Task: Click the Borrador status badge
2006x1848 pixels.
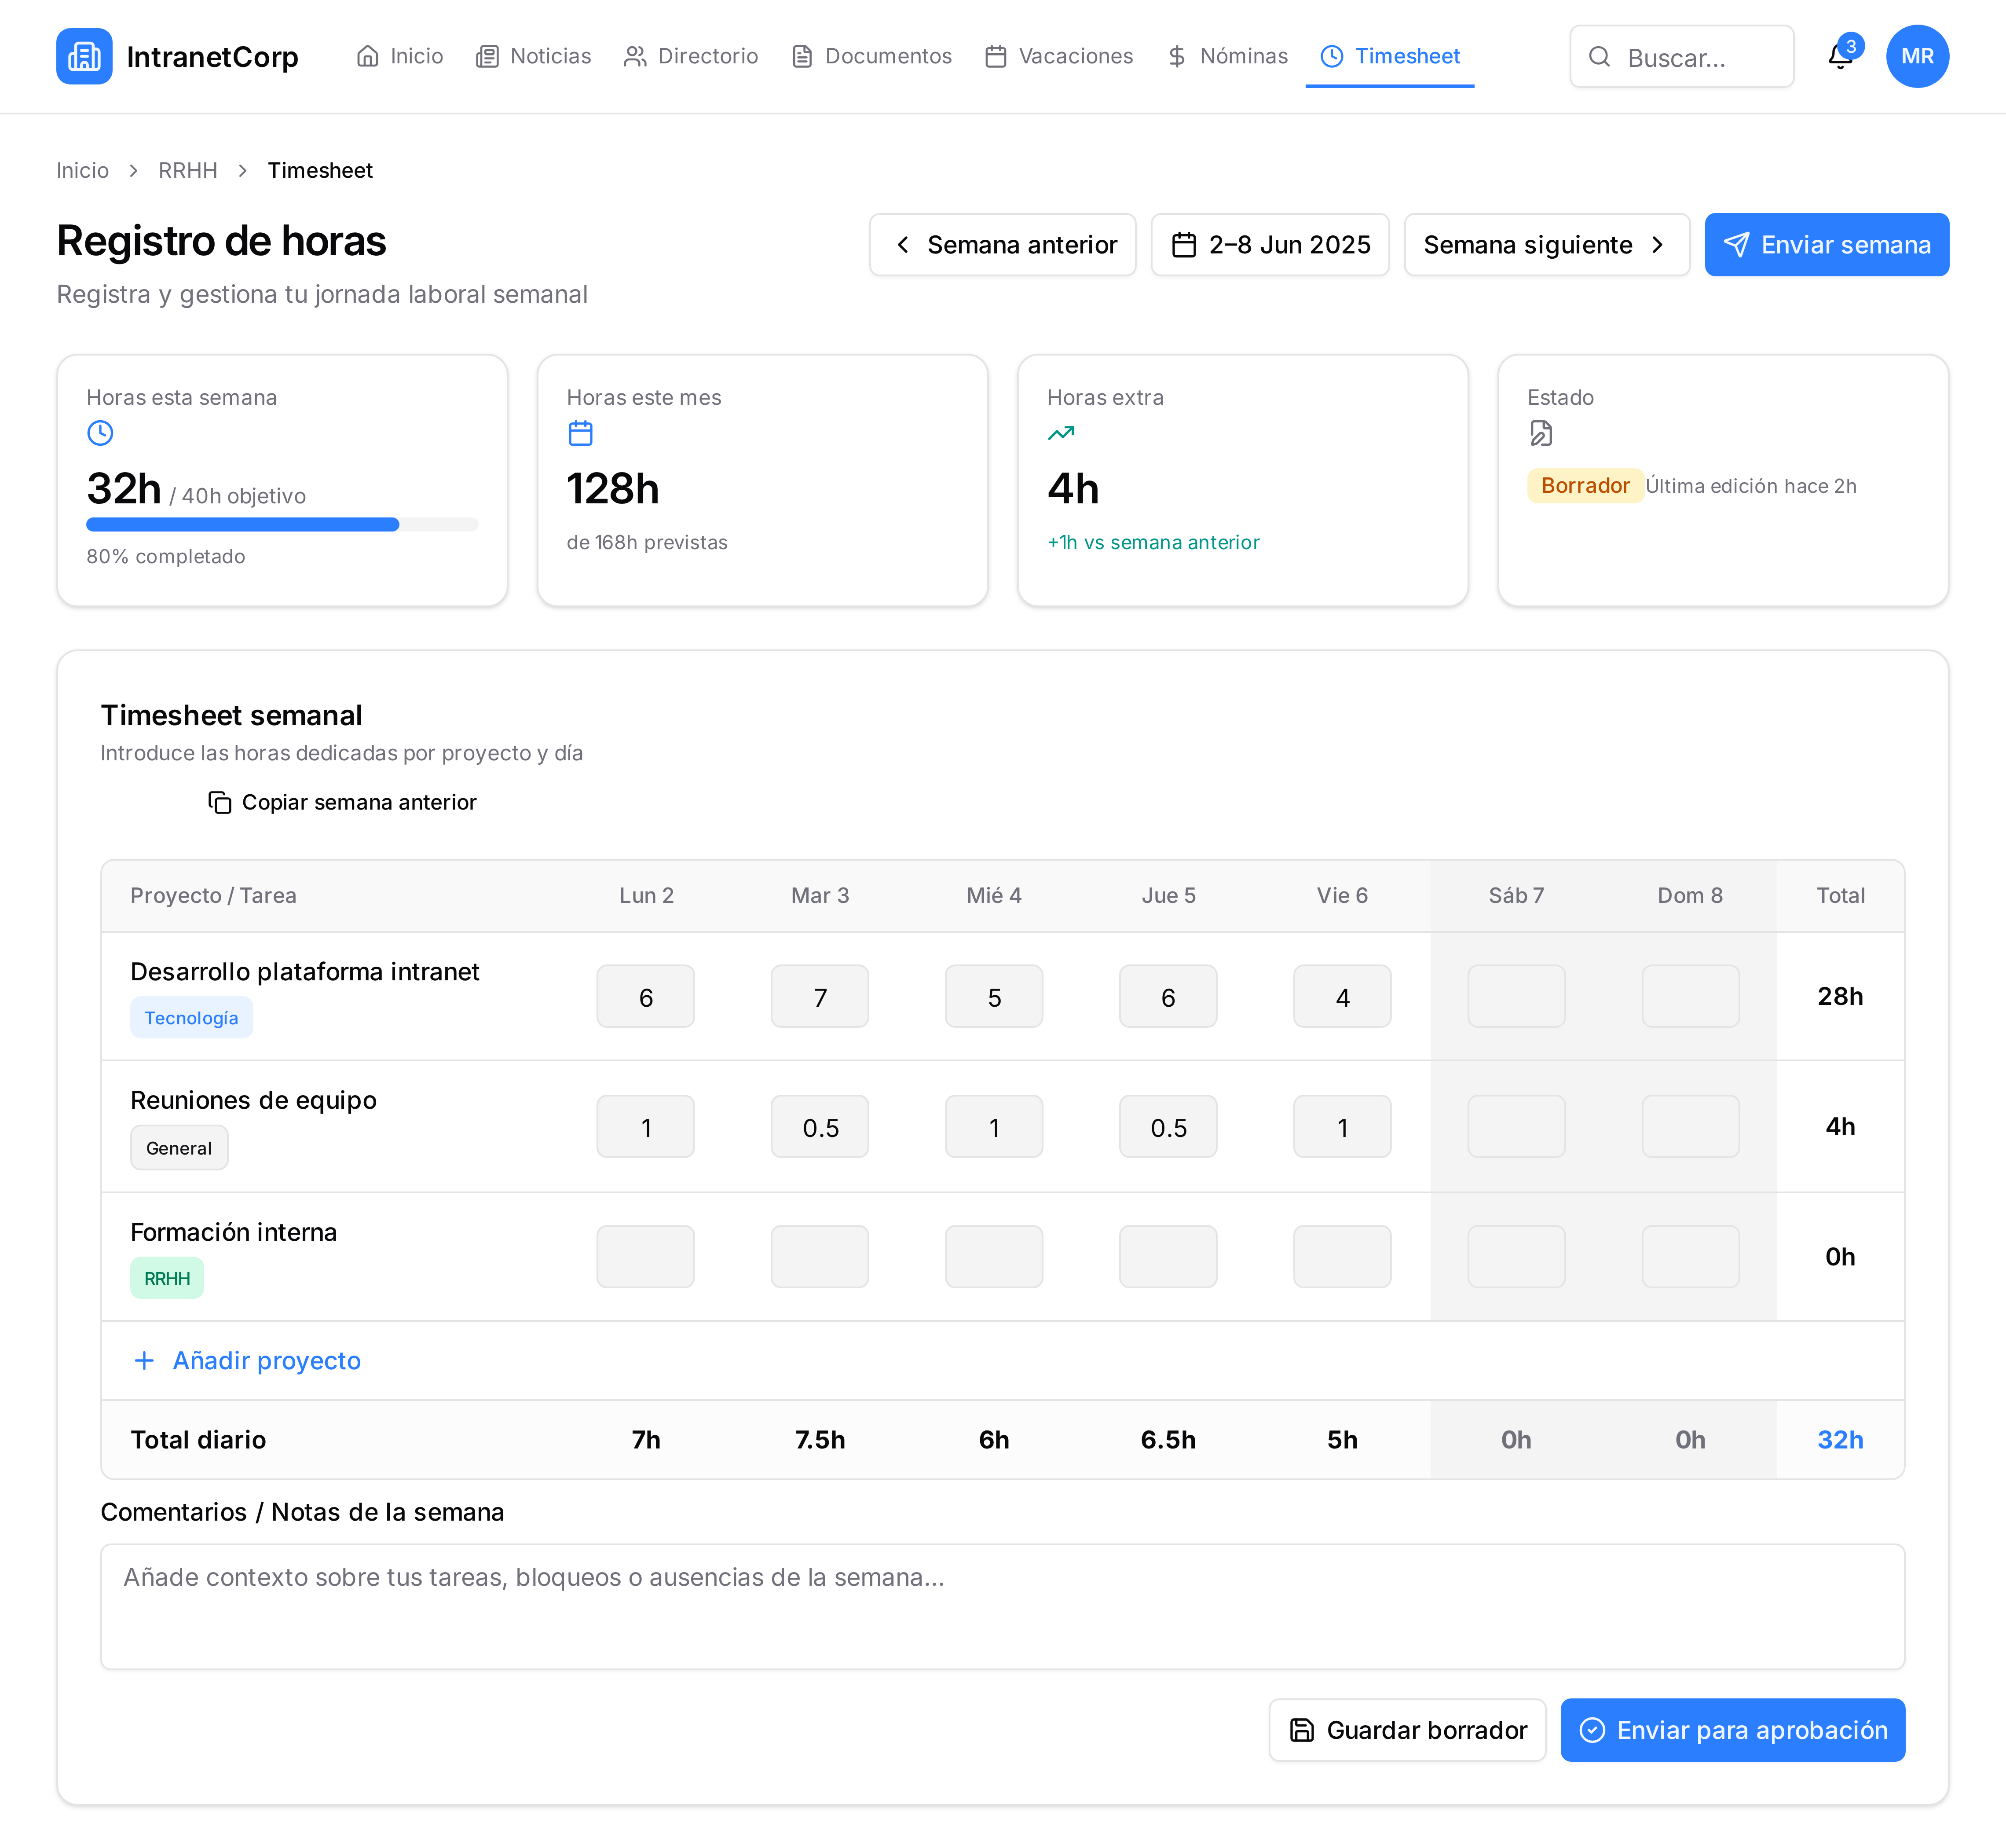Action: (x=1585, y=486)
